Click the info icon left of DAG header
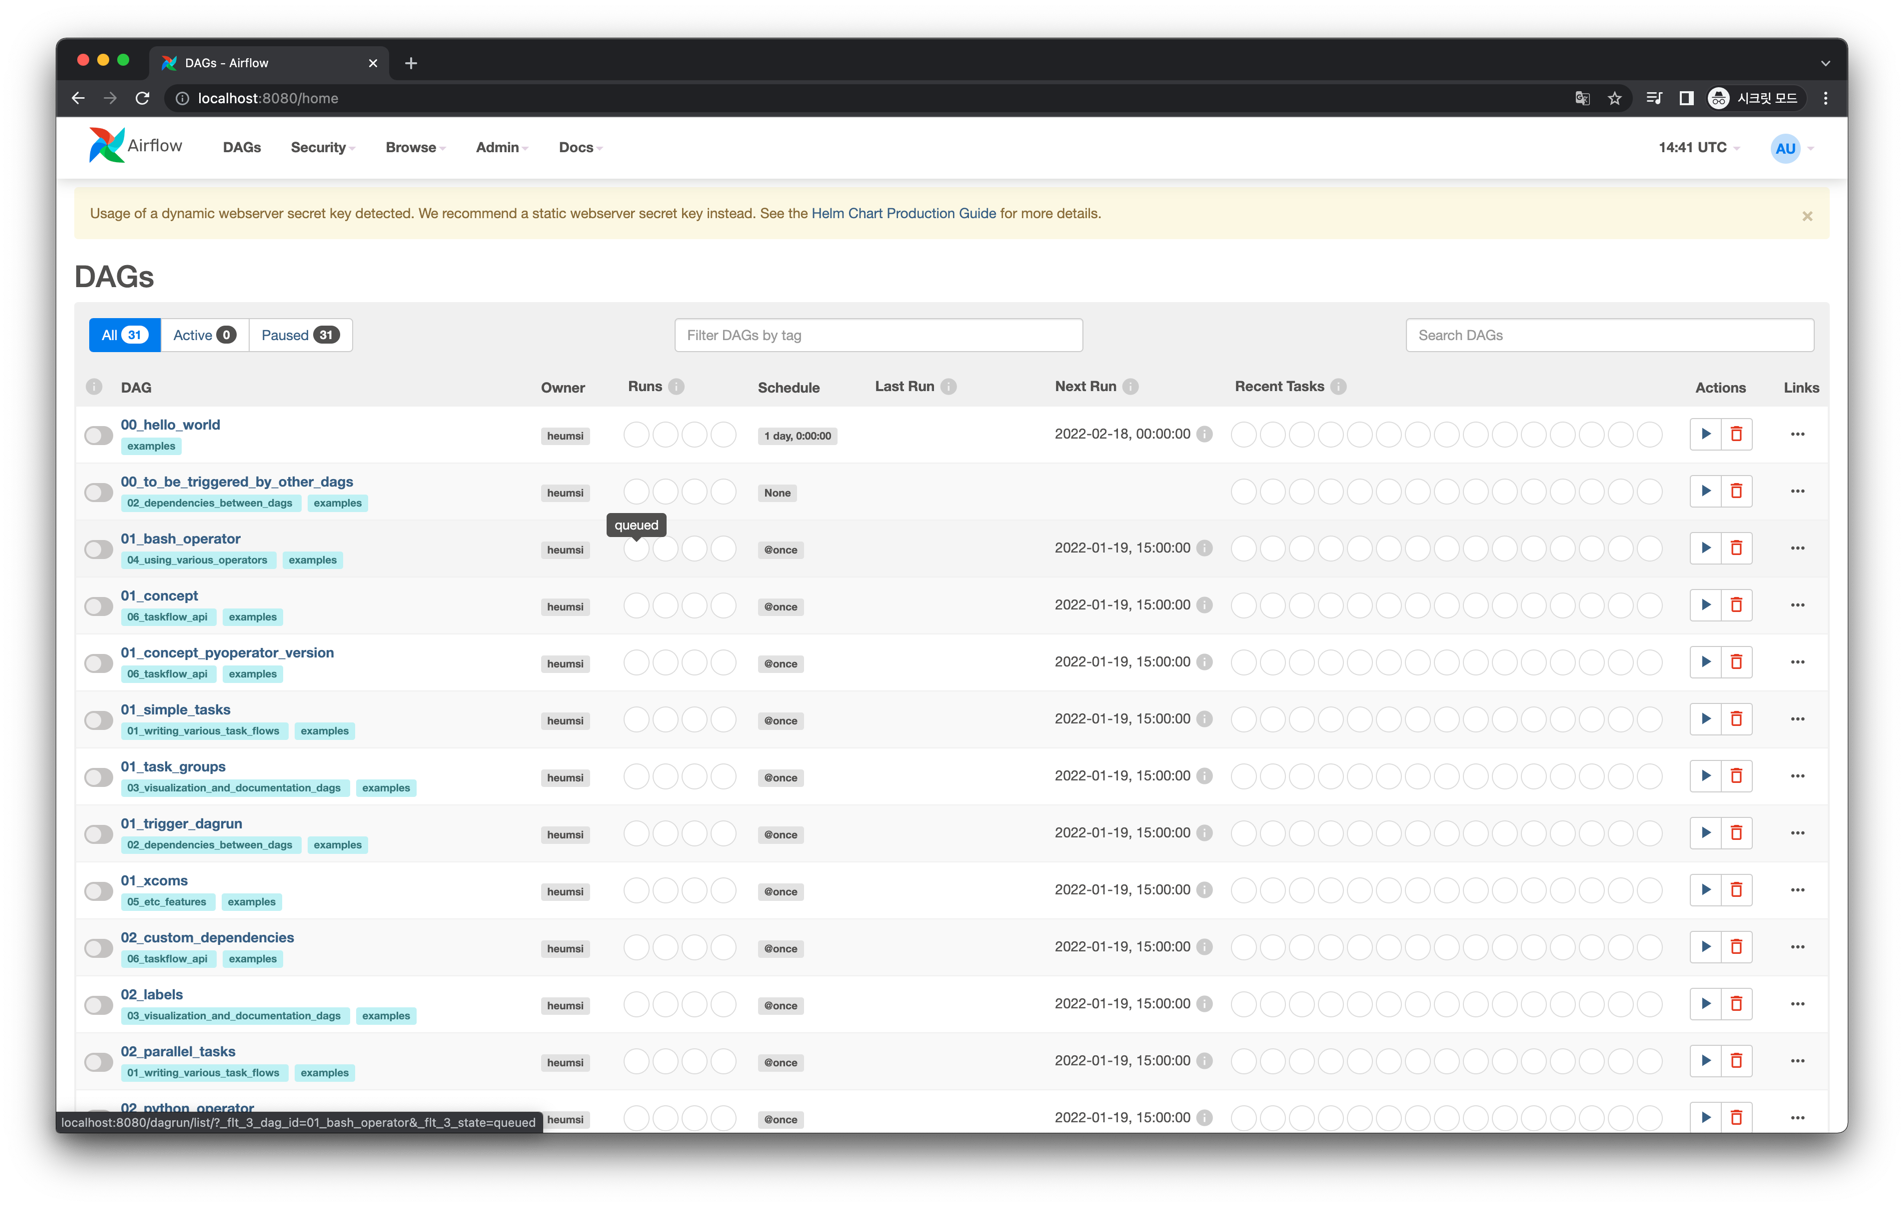Screen dimensions: 1904x1207 (94, 387)
